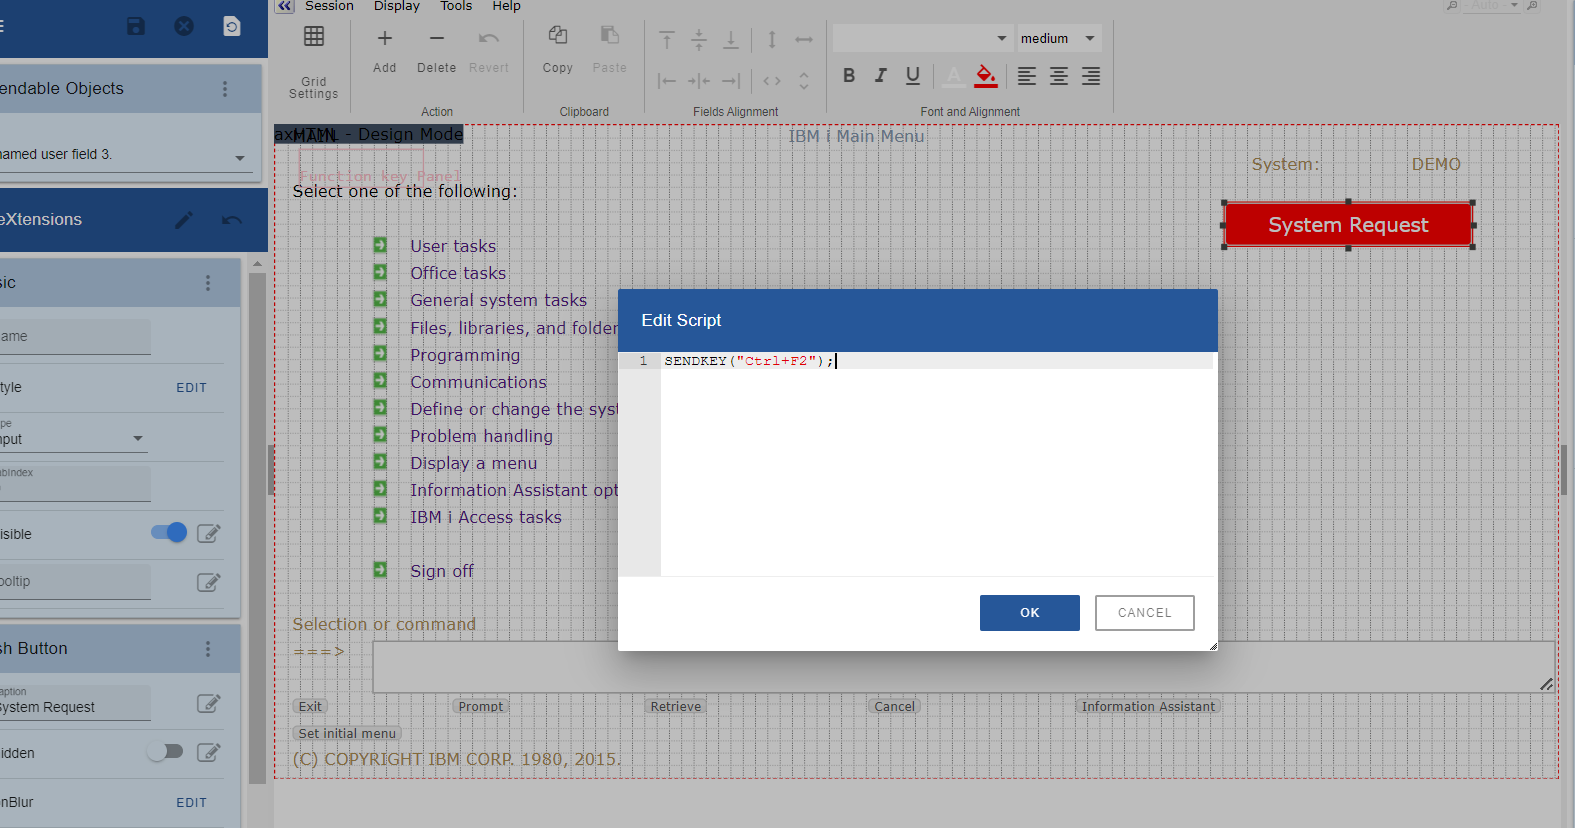Image resolution: width=1575 pixels, height=828 pixels.
Task: Toggle the Visible switch off
Action: [169, 533]
